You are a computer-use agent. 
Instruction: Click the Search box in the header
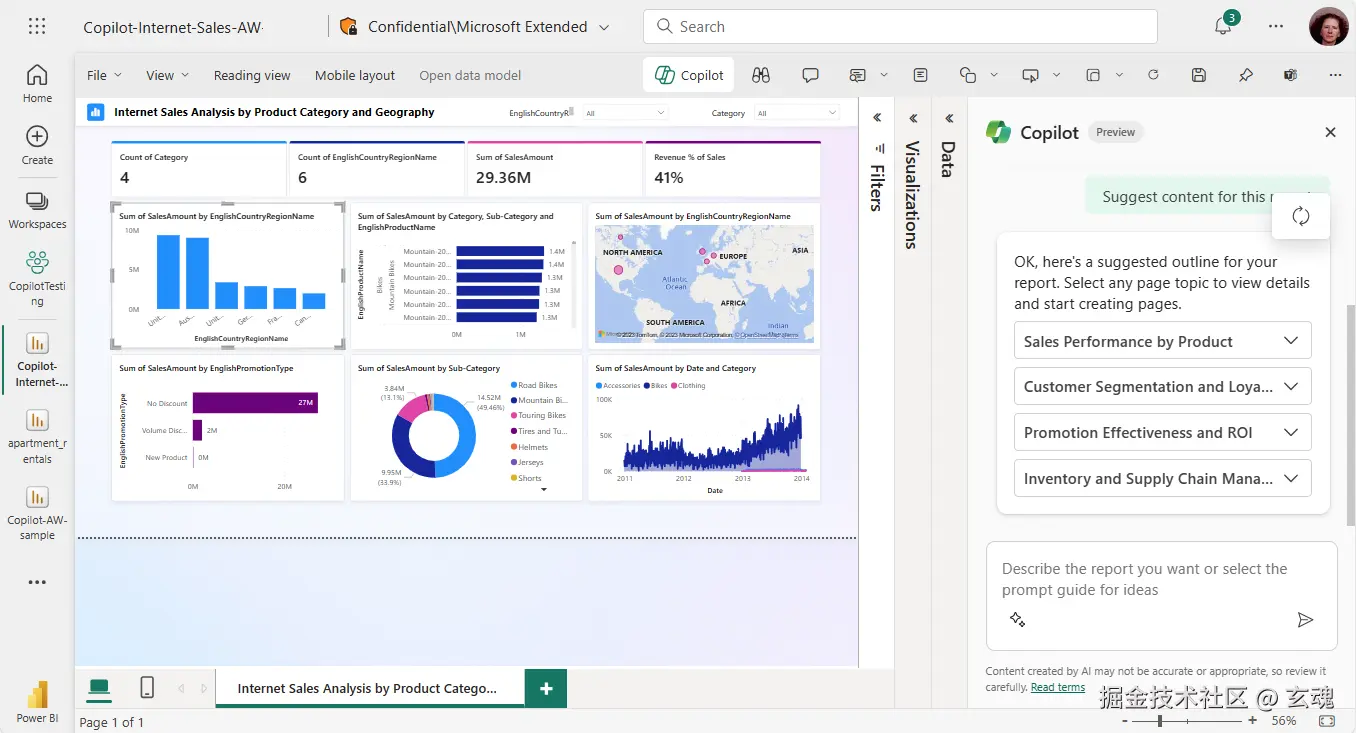pyautogui.click(x=900, y=27)
